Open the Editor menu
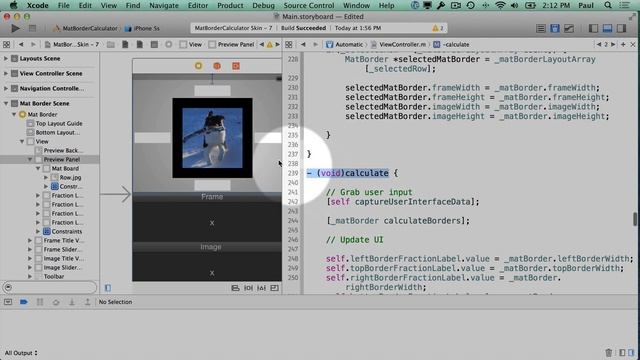 point(198,5)
